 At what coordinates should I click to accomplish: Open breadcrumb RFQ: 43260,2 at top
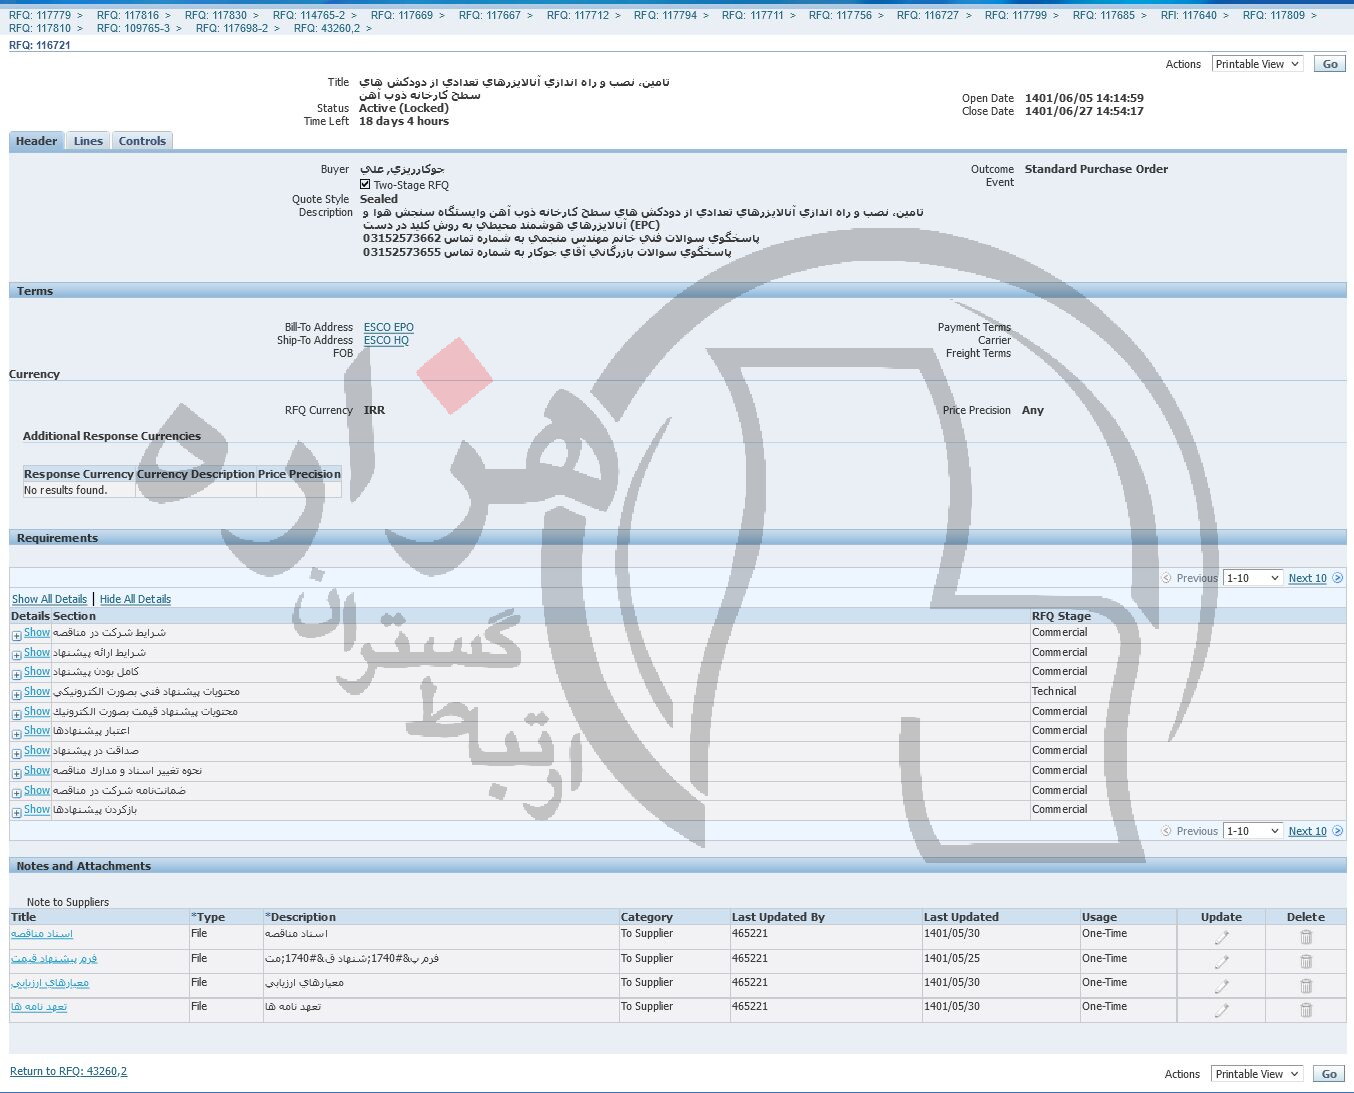pyautogui.click(x=327, y=28)
